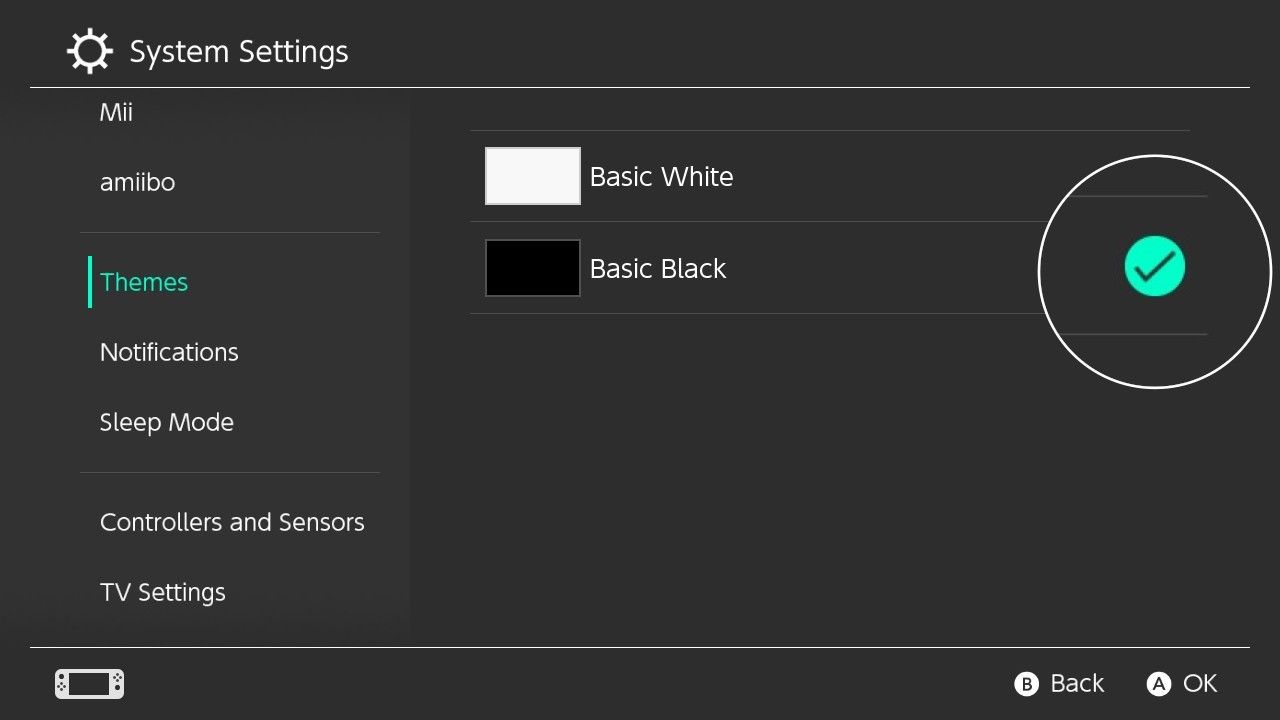Select the Basic Black theme label

coord(657,269)
